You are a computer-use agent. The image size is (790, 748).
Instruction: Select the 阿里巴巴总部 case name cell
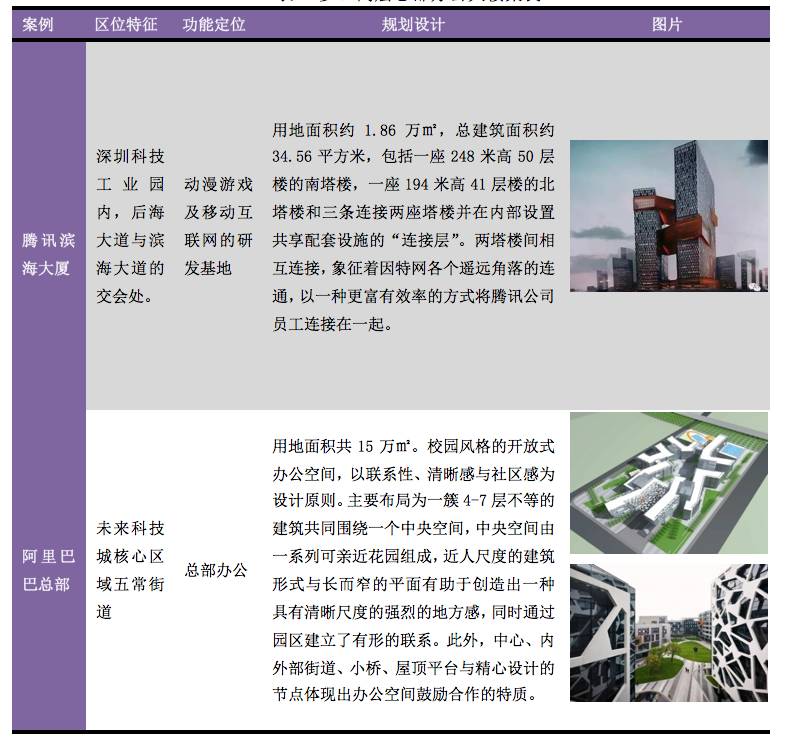[x=48, y=570]
